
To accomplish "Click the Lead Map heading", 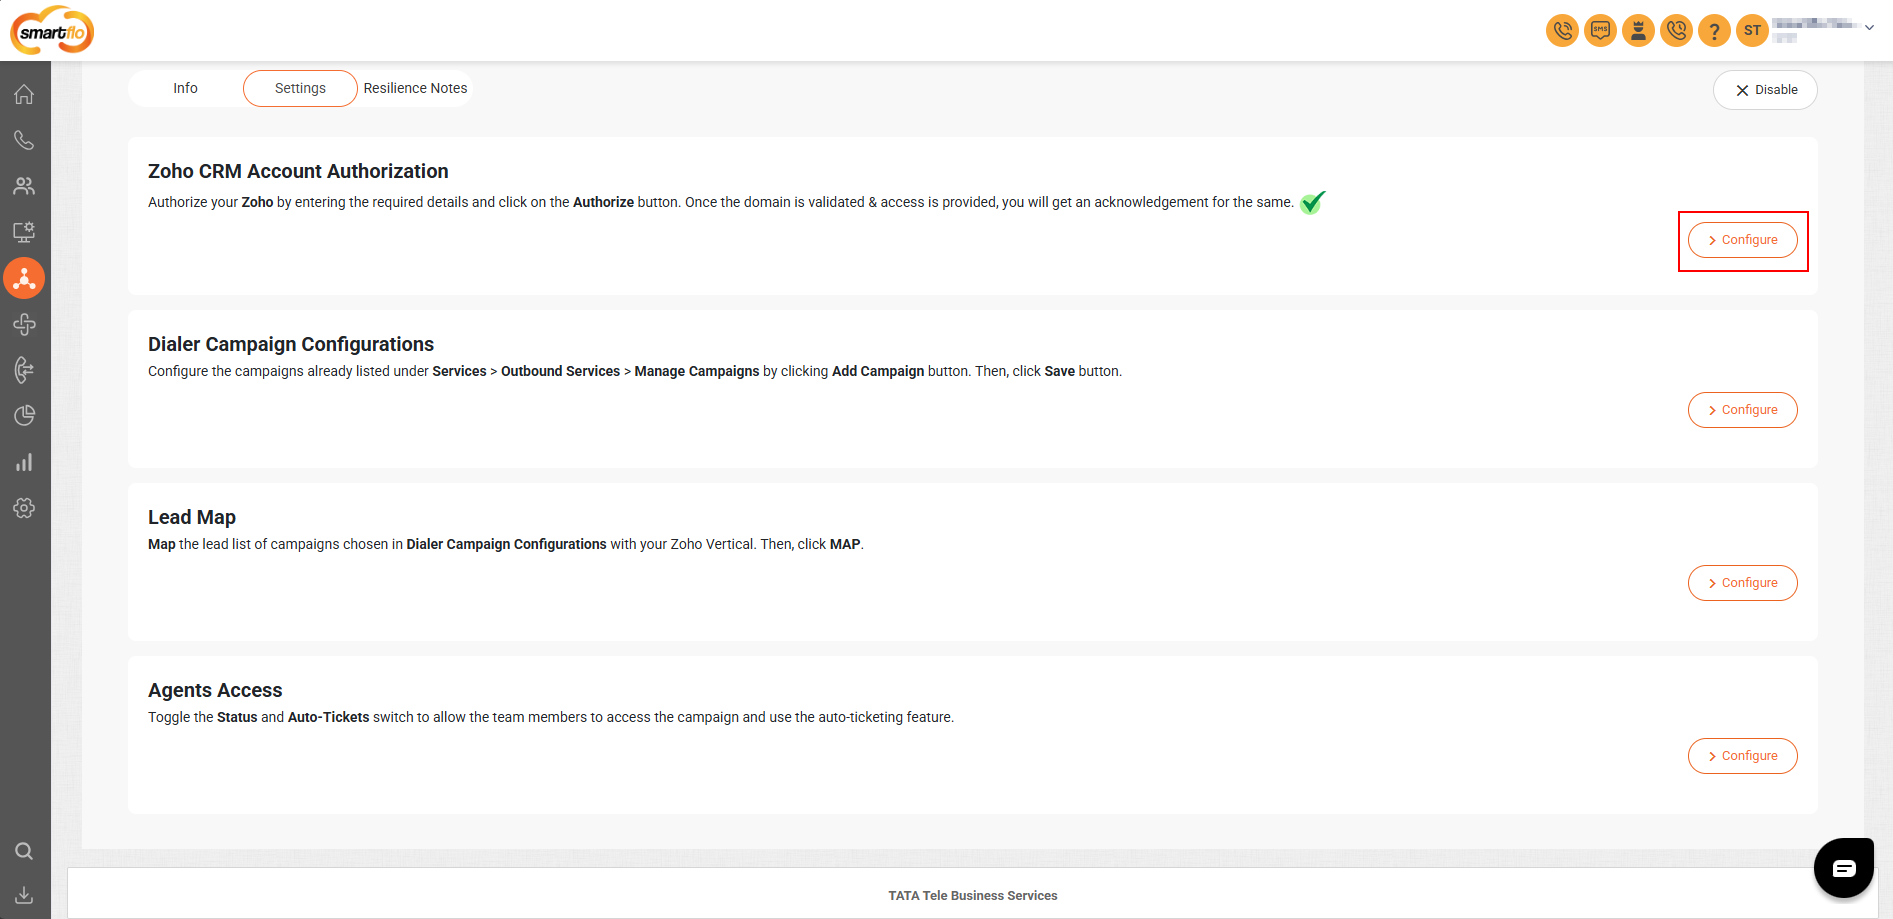I will 192,517.
